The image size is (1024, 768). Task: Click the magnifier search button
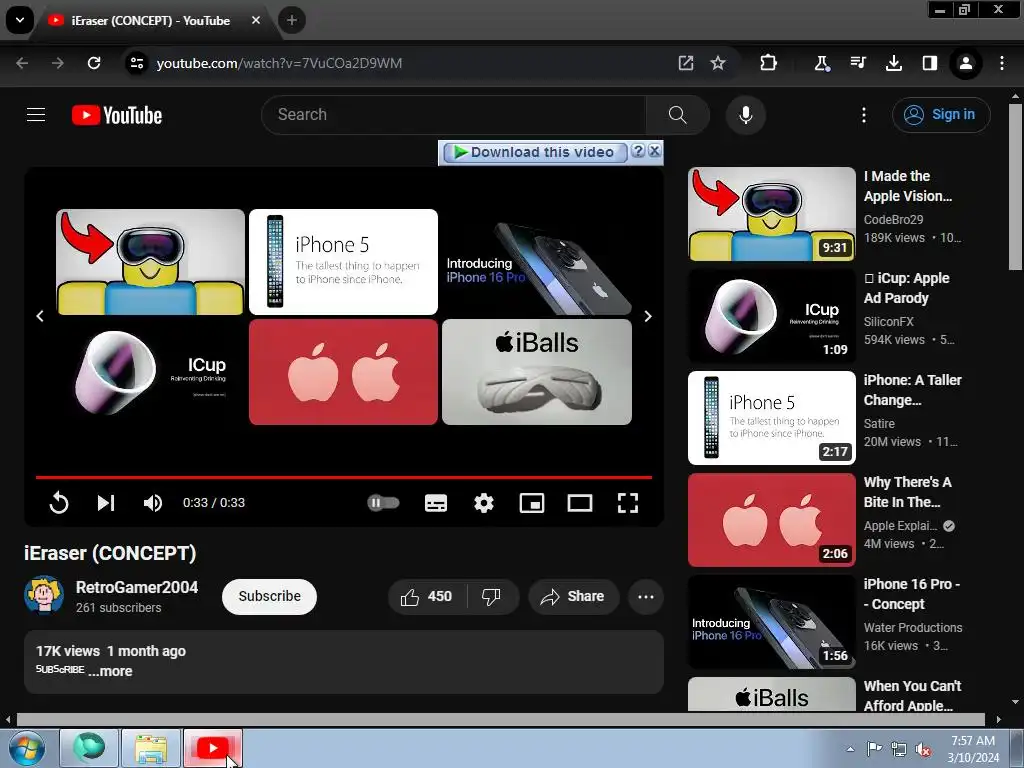pyautogui.click(x=677, y=115)
